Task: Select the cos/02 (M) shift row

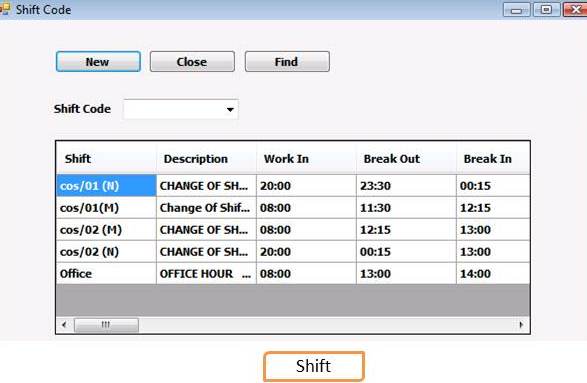Action: 293,230
